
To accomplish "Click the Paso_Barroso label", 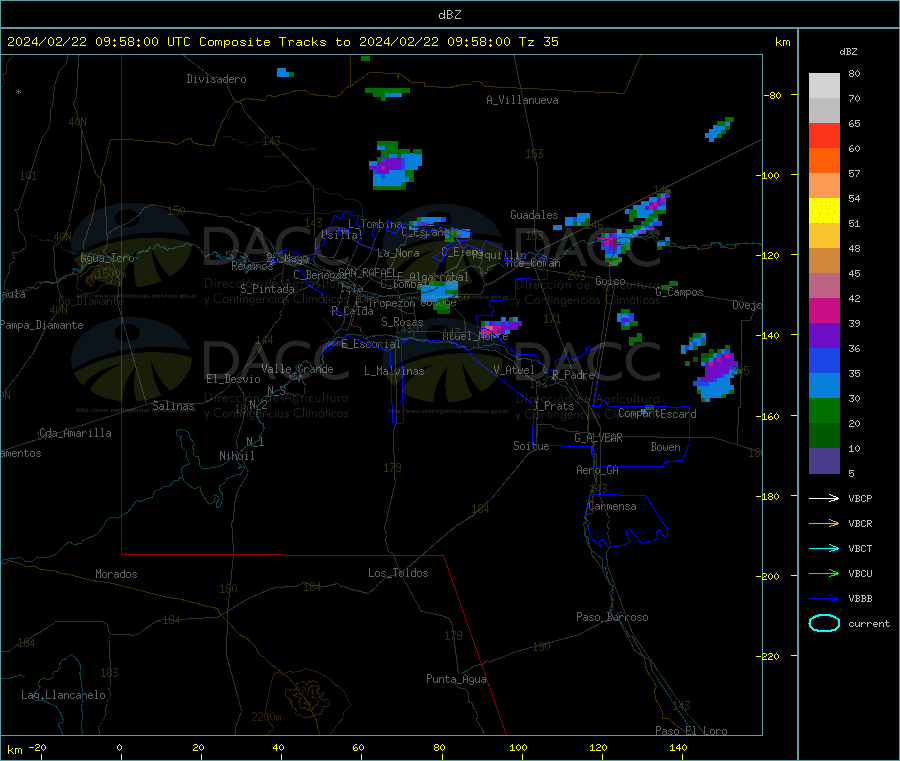I will tap(612, 617).
